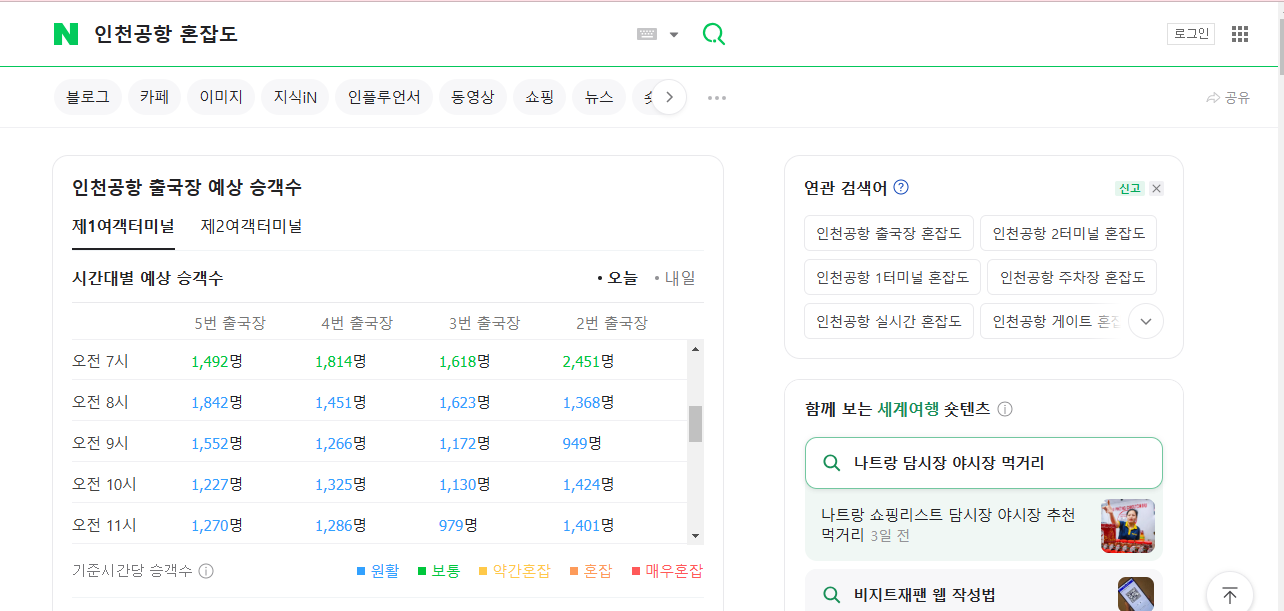Click the Naver logo icon
Image resolution: width=1284 pixels, height=611 pixels.
(66, 33)
